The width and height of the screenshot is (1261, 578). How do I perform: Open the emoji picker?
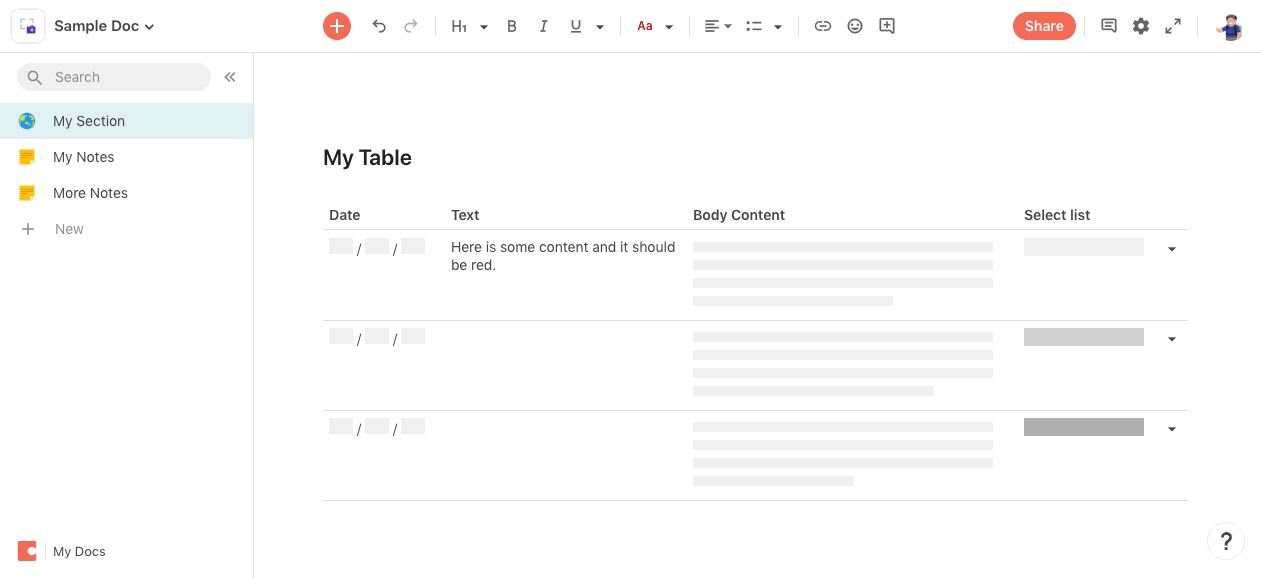855,26
